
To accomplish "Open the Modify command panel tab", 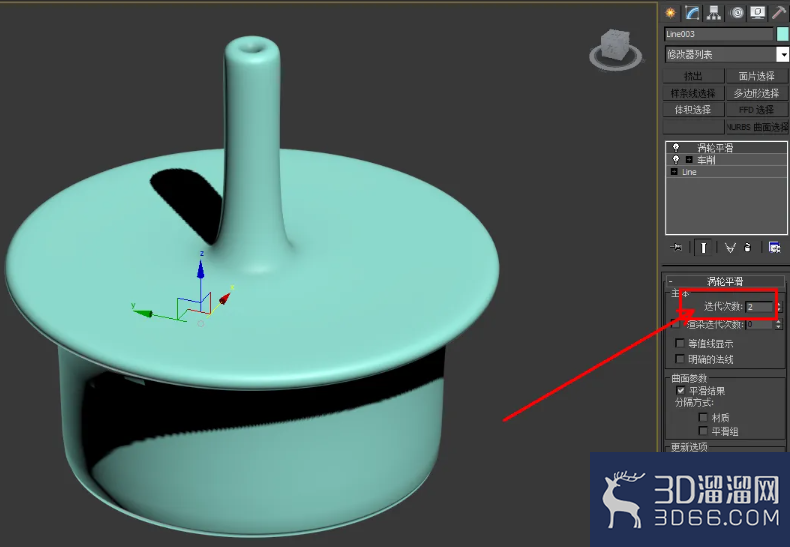I will pos(692,13).
